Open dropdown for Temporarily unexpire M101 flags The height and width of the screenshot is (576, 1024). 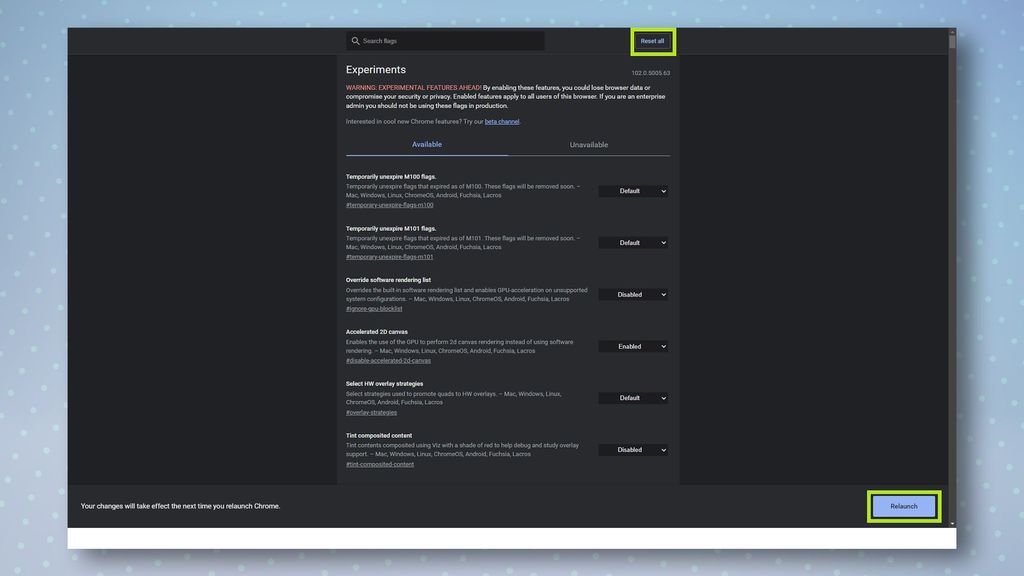point(633,243)
